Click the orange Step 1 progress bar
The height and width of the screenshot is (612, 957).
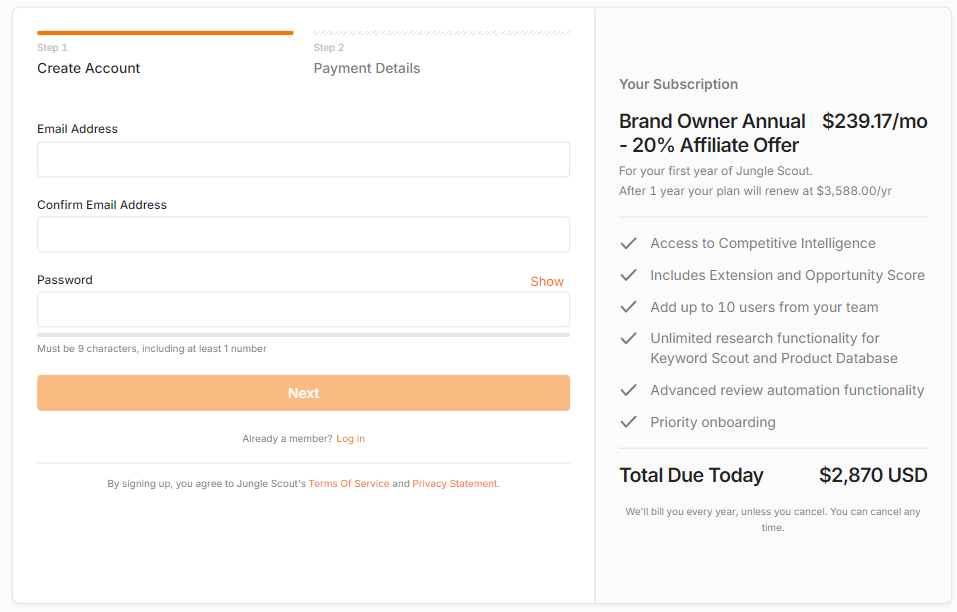point(165,33)
